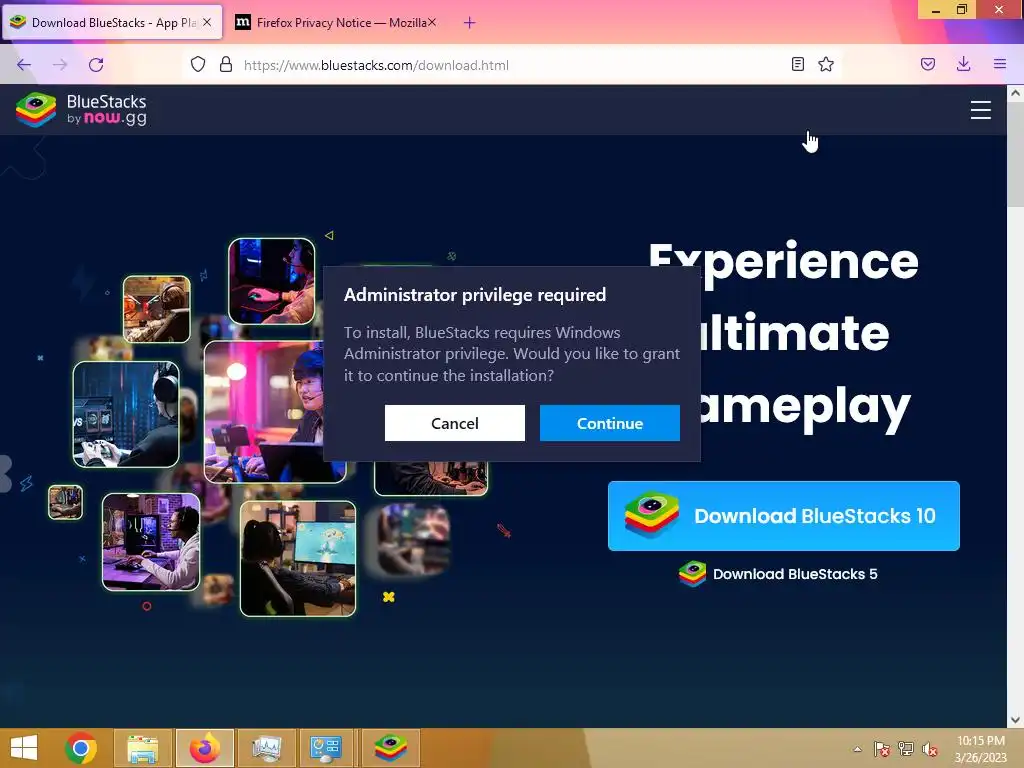
Task: Click the BlueStacks by now.gg logo
Action: [x=82, y=110]
